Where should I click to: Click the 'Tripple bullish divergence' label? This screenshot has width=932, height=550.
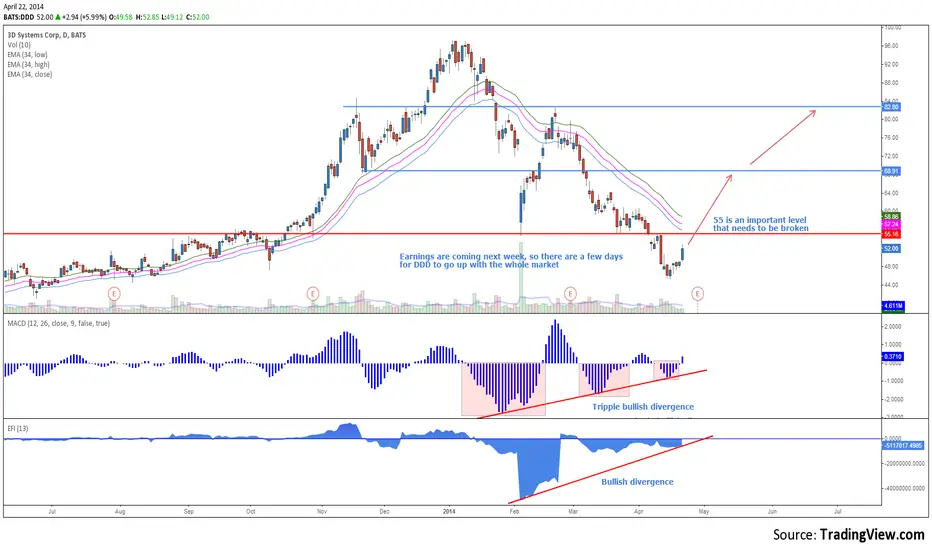coord(643,407)
